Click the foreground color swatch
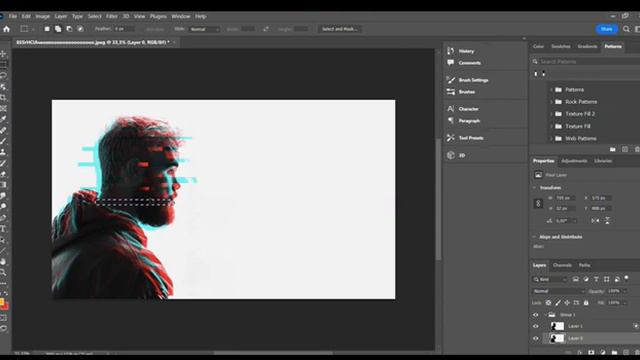 (2, 302)
